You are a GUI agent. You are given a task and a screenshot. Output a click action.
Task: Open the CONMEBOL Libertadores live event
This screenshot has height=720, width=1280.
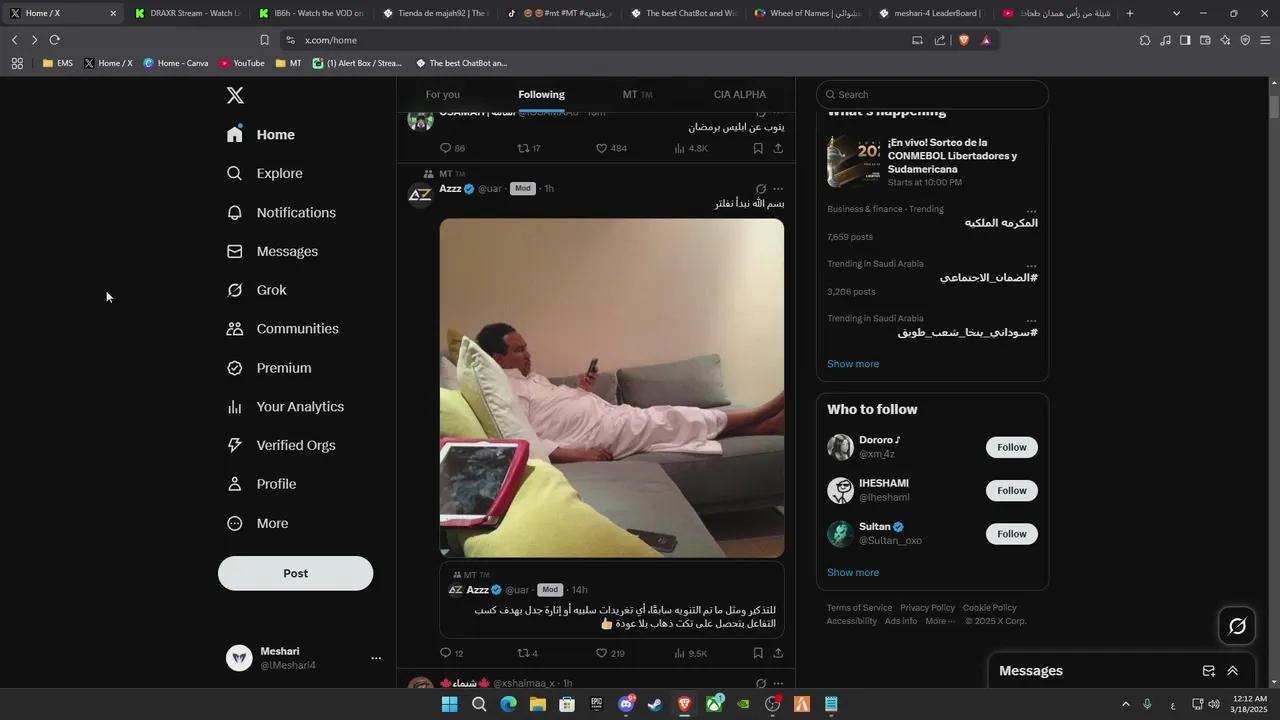[x=932, y=161]
